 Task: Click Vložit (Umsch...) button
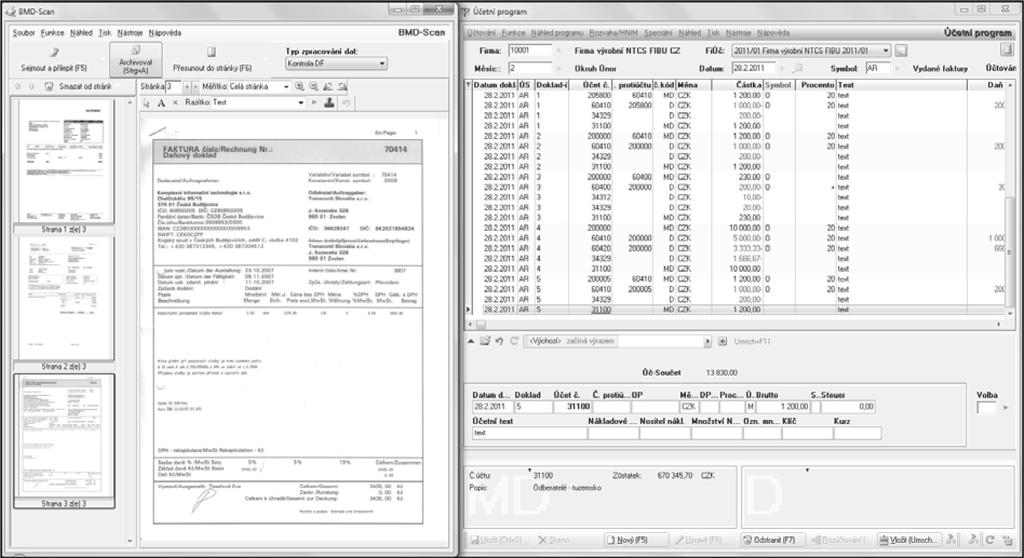pyautogui.click(x=910, y=540)
